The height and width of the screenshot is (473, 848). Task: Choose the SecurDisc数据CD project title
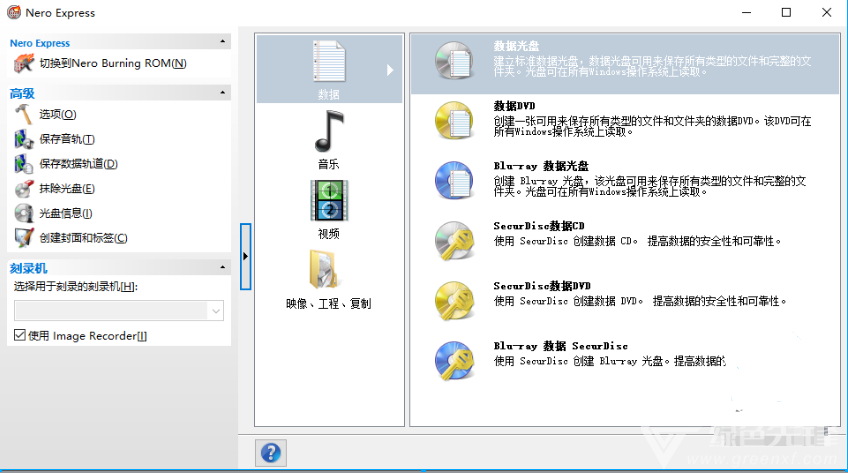(539, 225)
